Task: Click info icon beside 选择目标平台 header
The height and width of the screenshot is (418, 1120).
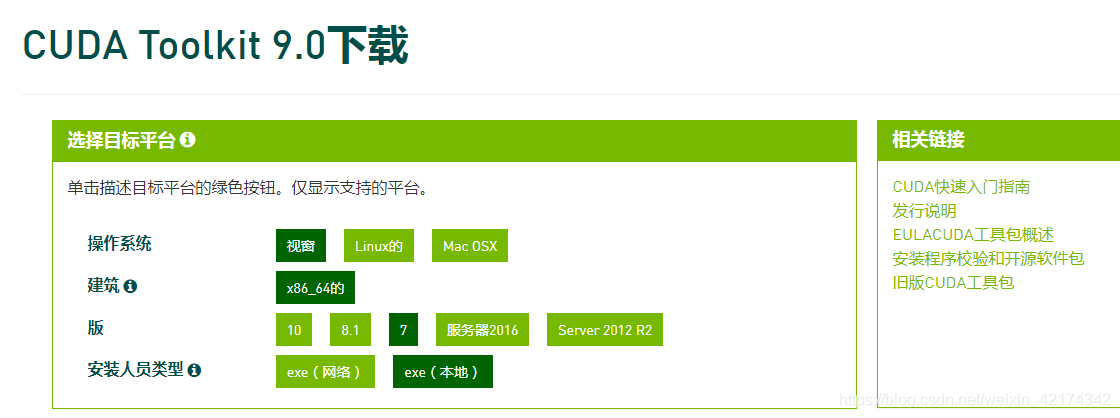Action: [188, 140]
